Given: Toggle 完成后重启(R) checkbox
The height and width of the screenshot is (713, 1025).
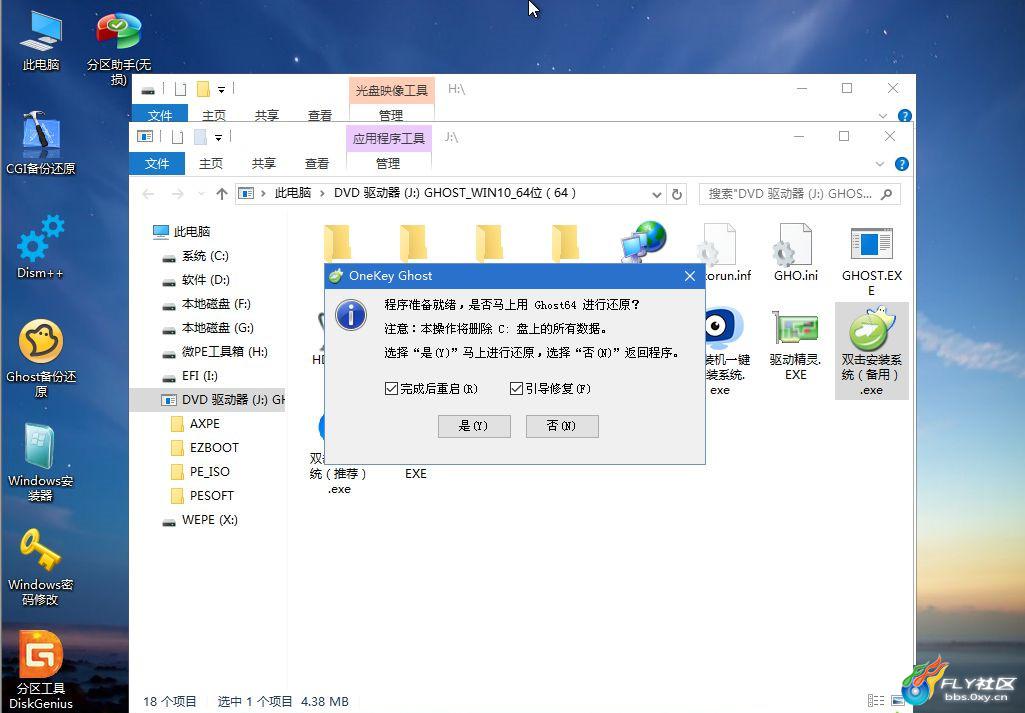Looking at the screenshot, I should 392,389.
